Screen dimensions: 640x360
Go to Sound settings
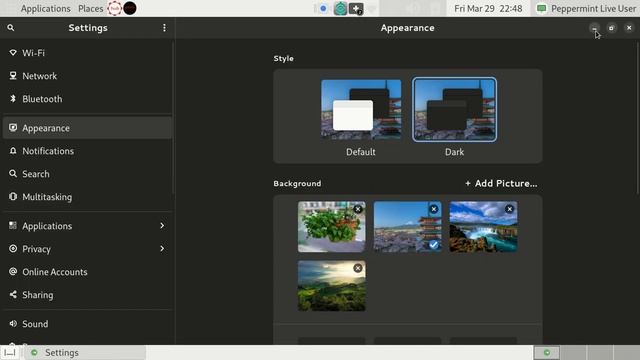point(87,323)
